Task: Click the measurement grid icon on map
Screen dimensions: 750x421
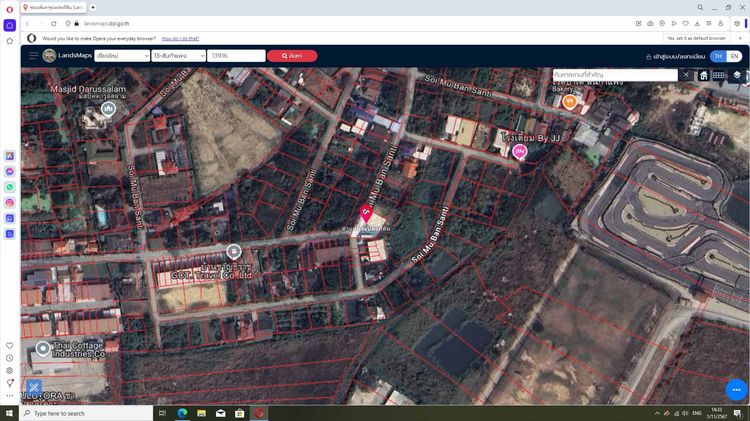Action: click(x=720, y=75)
